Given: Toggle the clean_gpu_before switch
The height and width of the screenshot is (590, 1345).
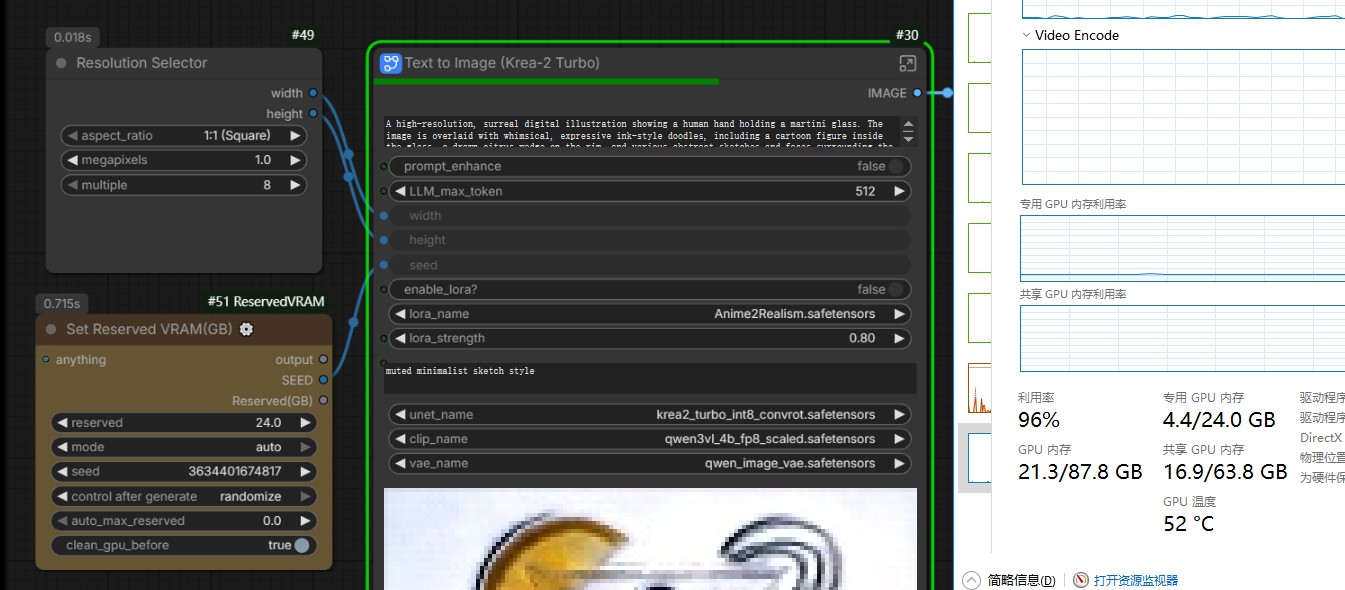Looking at the screenshot, I should 302,546.
